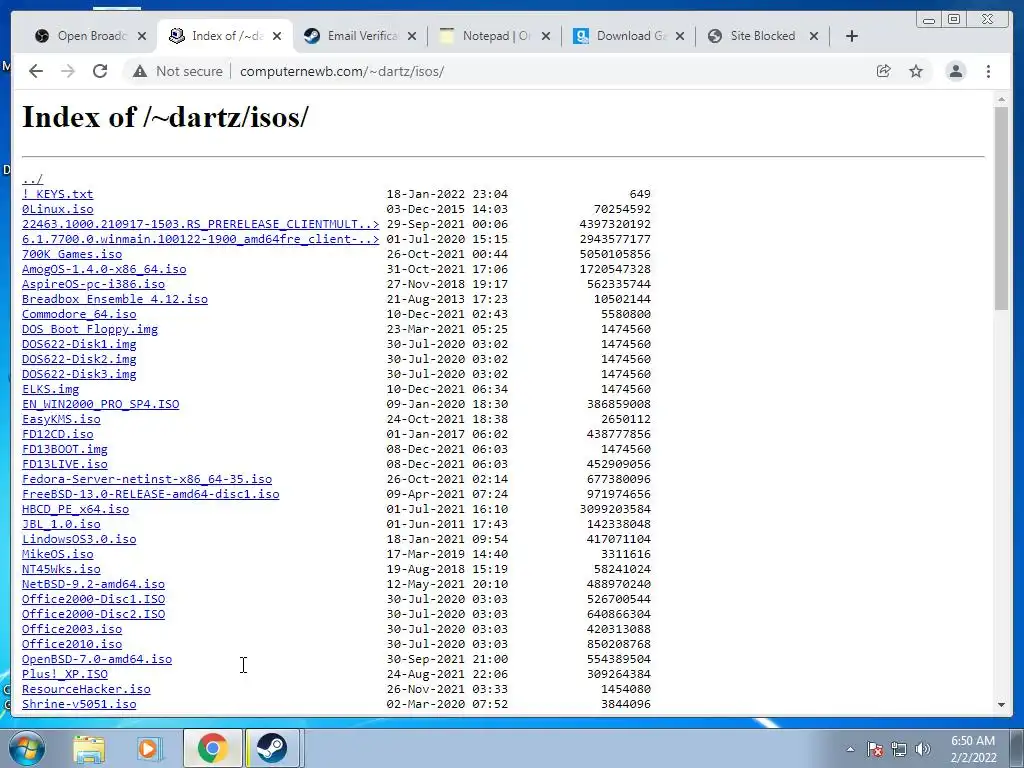Open OpenBSD-7.0-amd64.iso link
This screenshot has height=768, width=1024.
point(97,660)
